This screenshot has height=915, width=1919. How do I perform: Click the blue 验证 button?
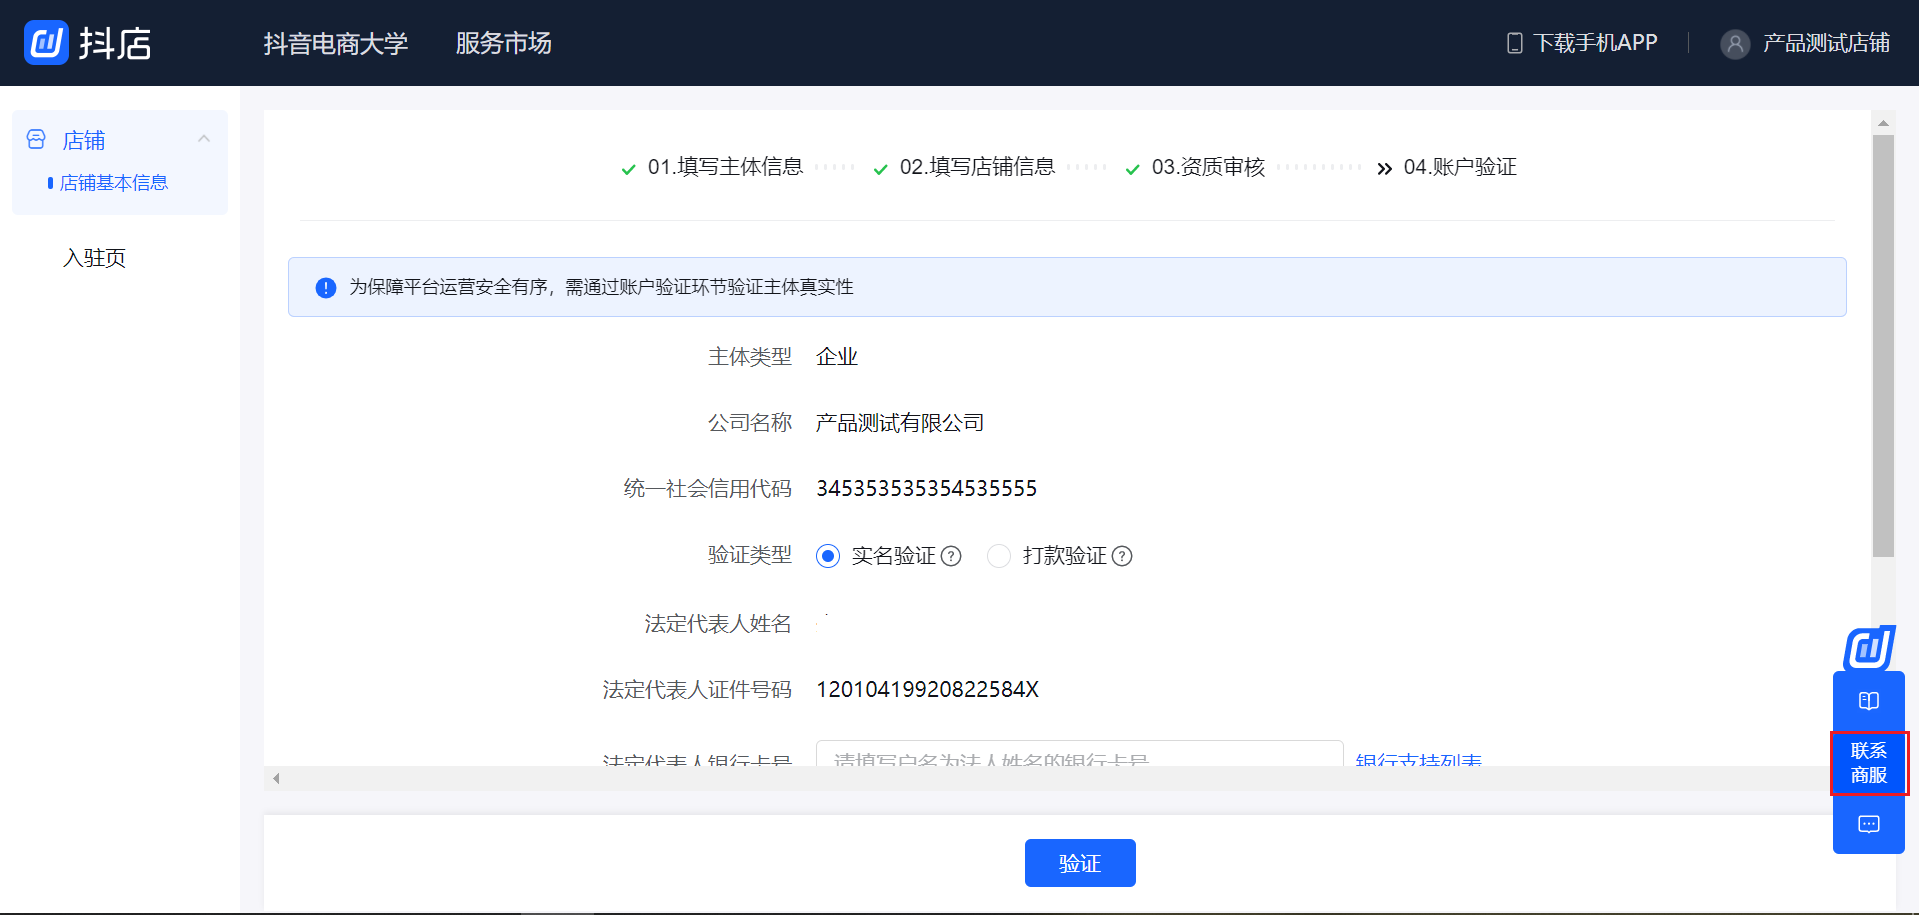[x=1080, y=863]
